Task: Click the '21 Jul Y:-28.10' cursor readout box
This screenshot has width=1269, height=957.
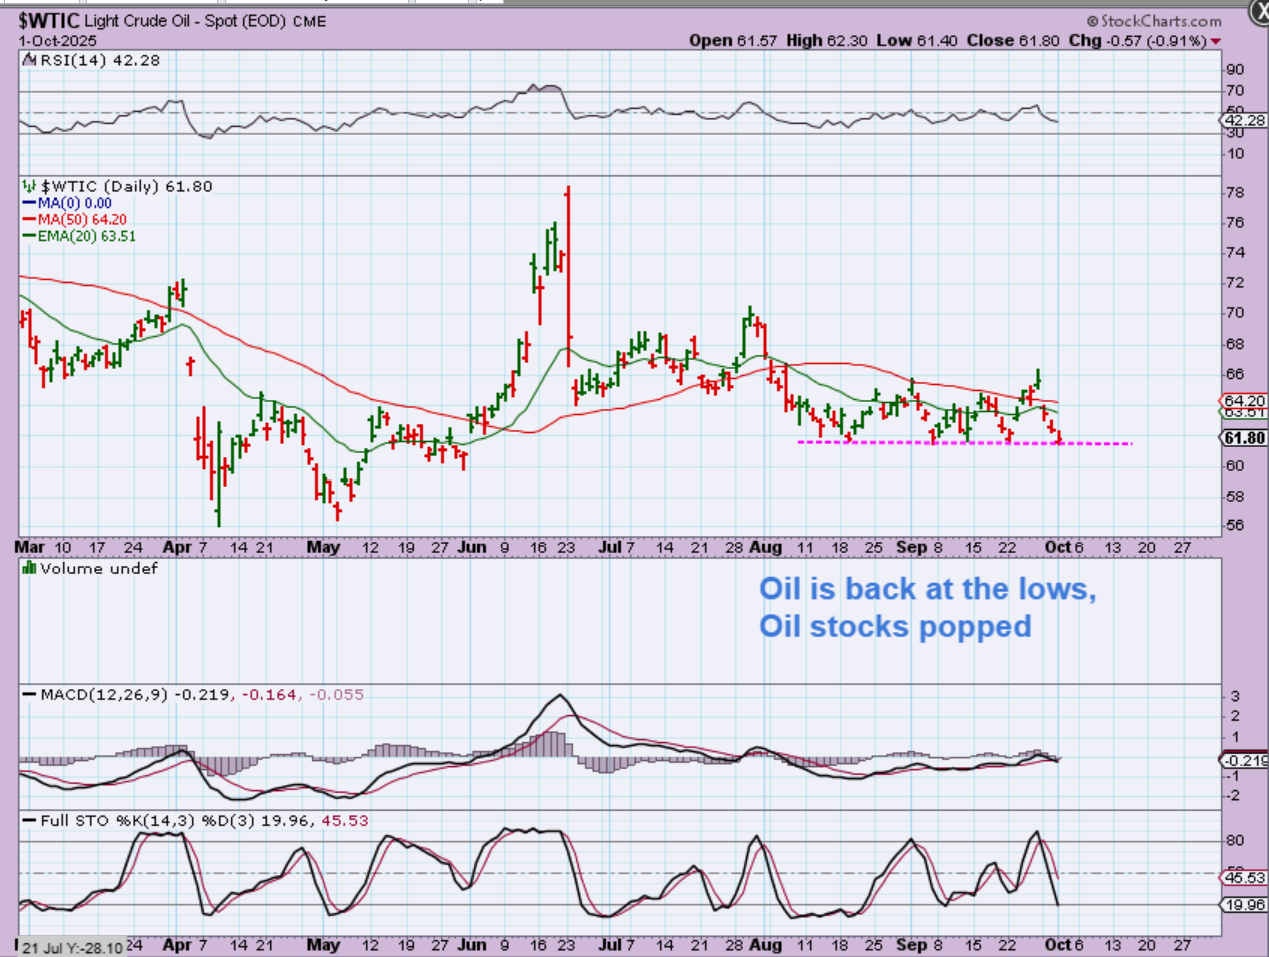Action: pos(73,947)
